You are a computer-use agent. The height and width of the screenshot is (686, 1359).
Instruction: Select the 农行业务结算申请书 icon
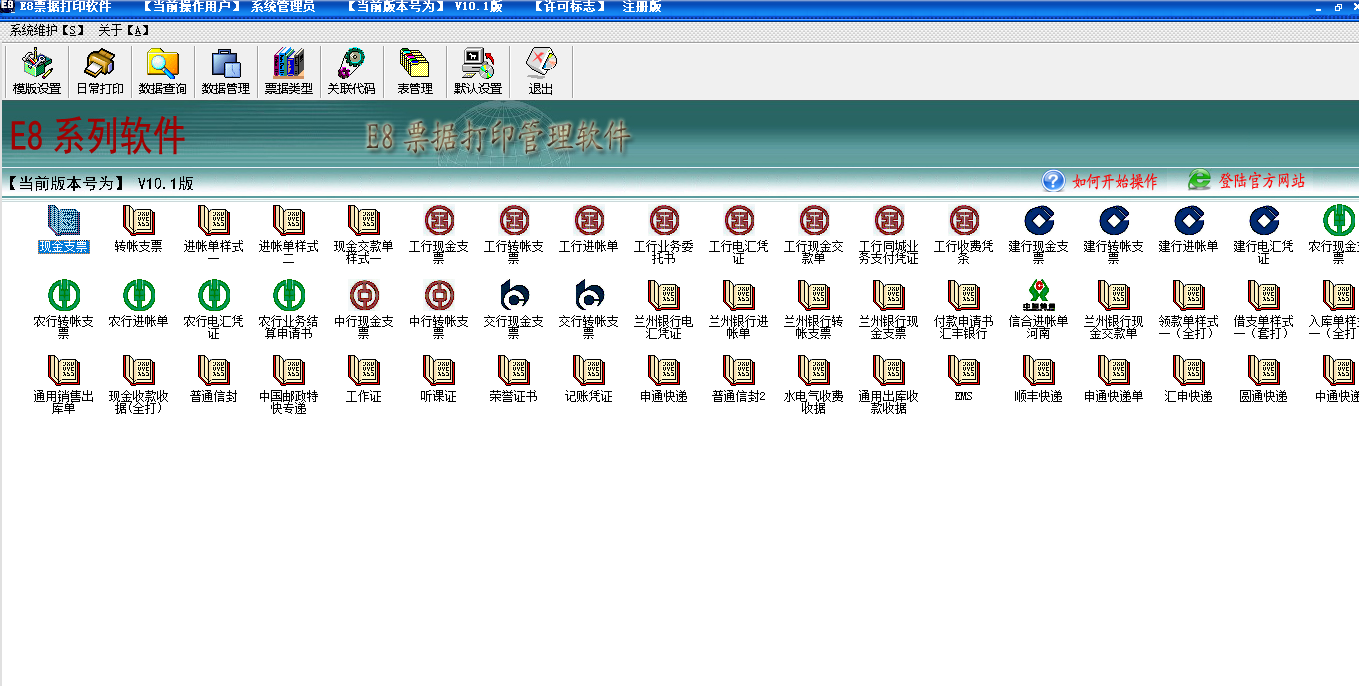click(288, 309)
